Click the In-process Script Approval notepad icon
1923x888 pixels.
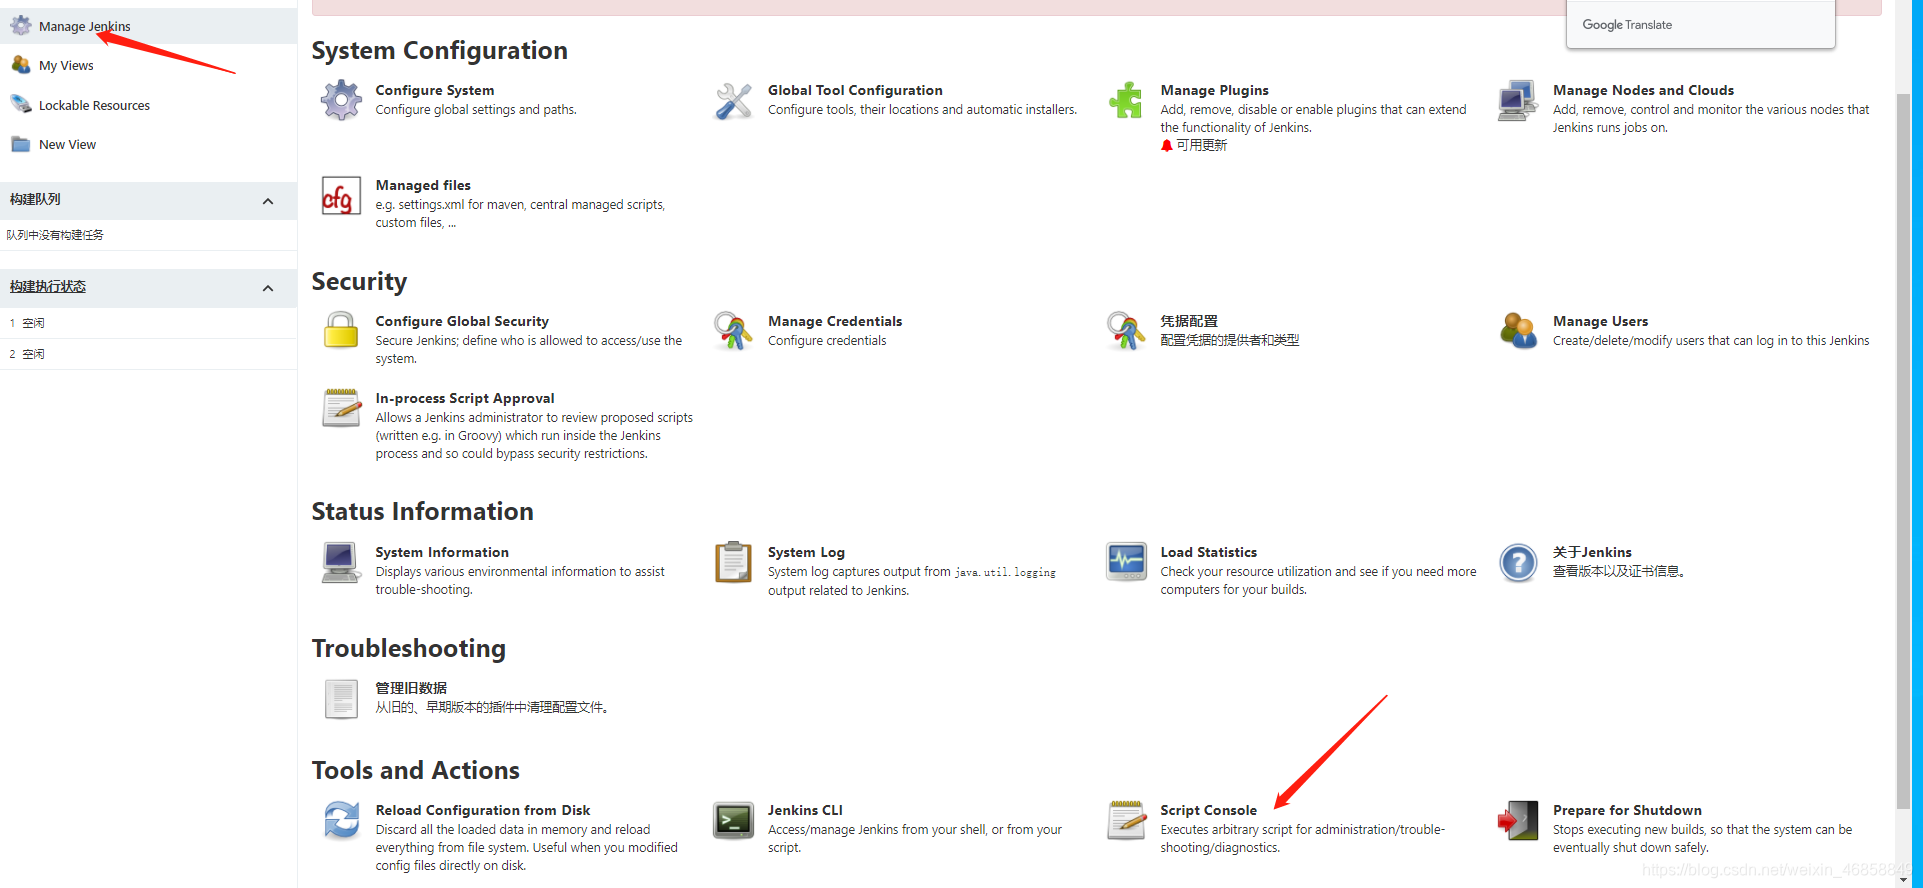(341, 408)
